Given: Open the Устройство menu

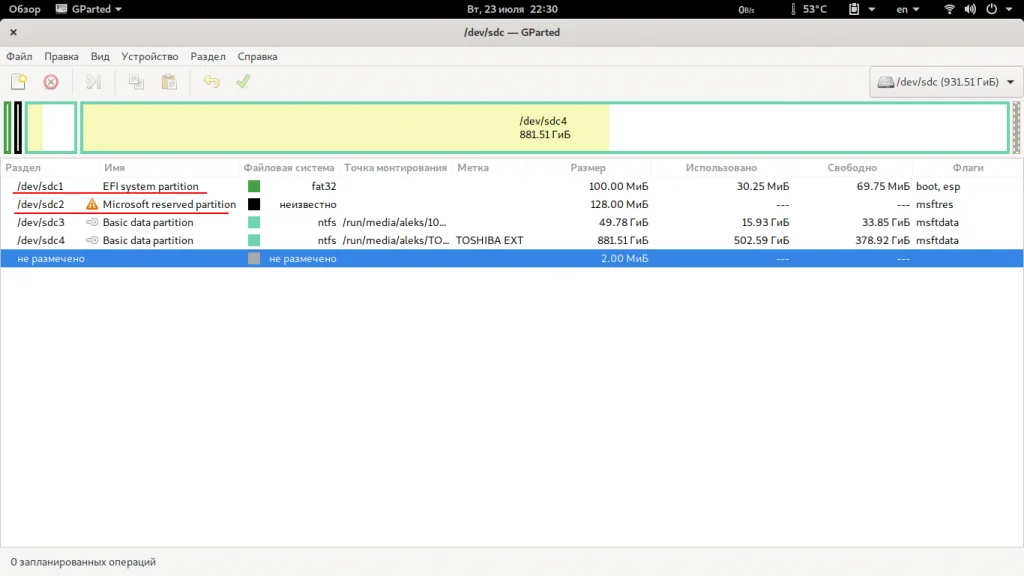Looking at the screenshot, I should click(x=150, y=56).
